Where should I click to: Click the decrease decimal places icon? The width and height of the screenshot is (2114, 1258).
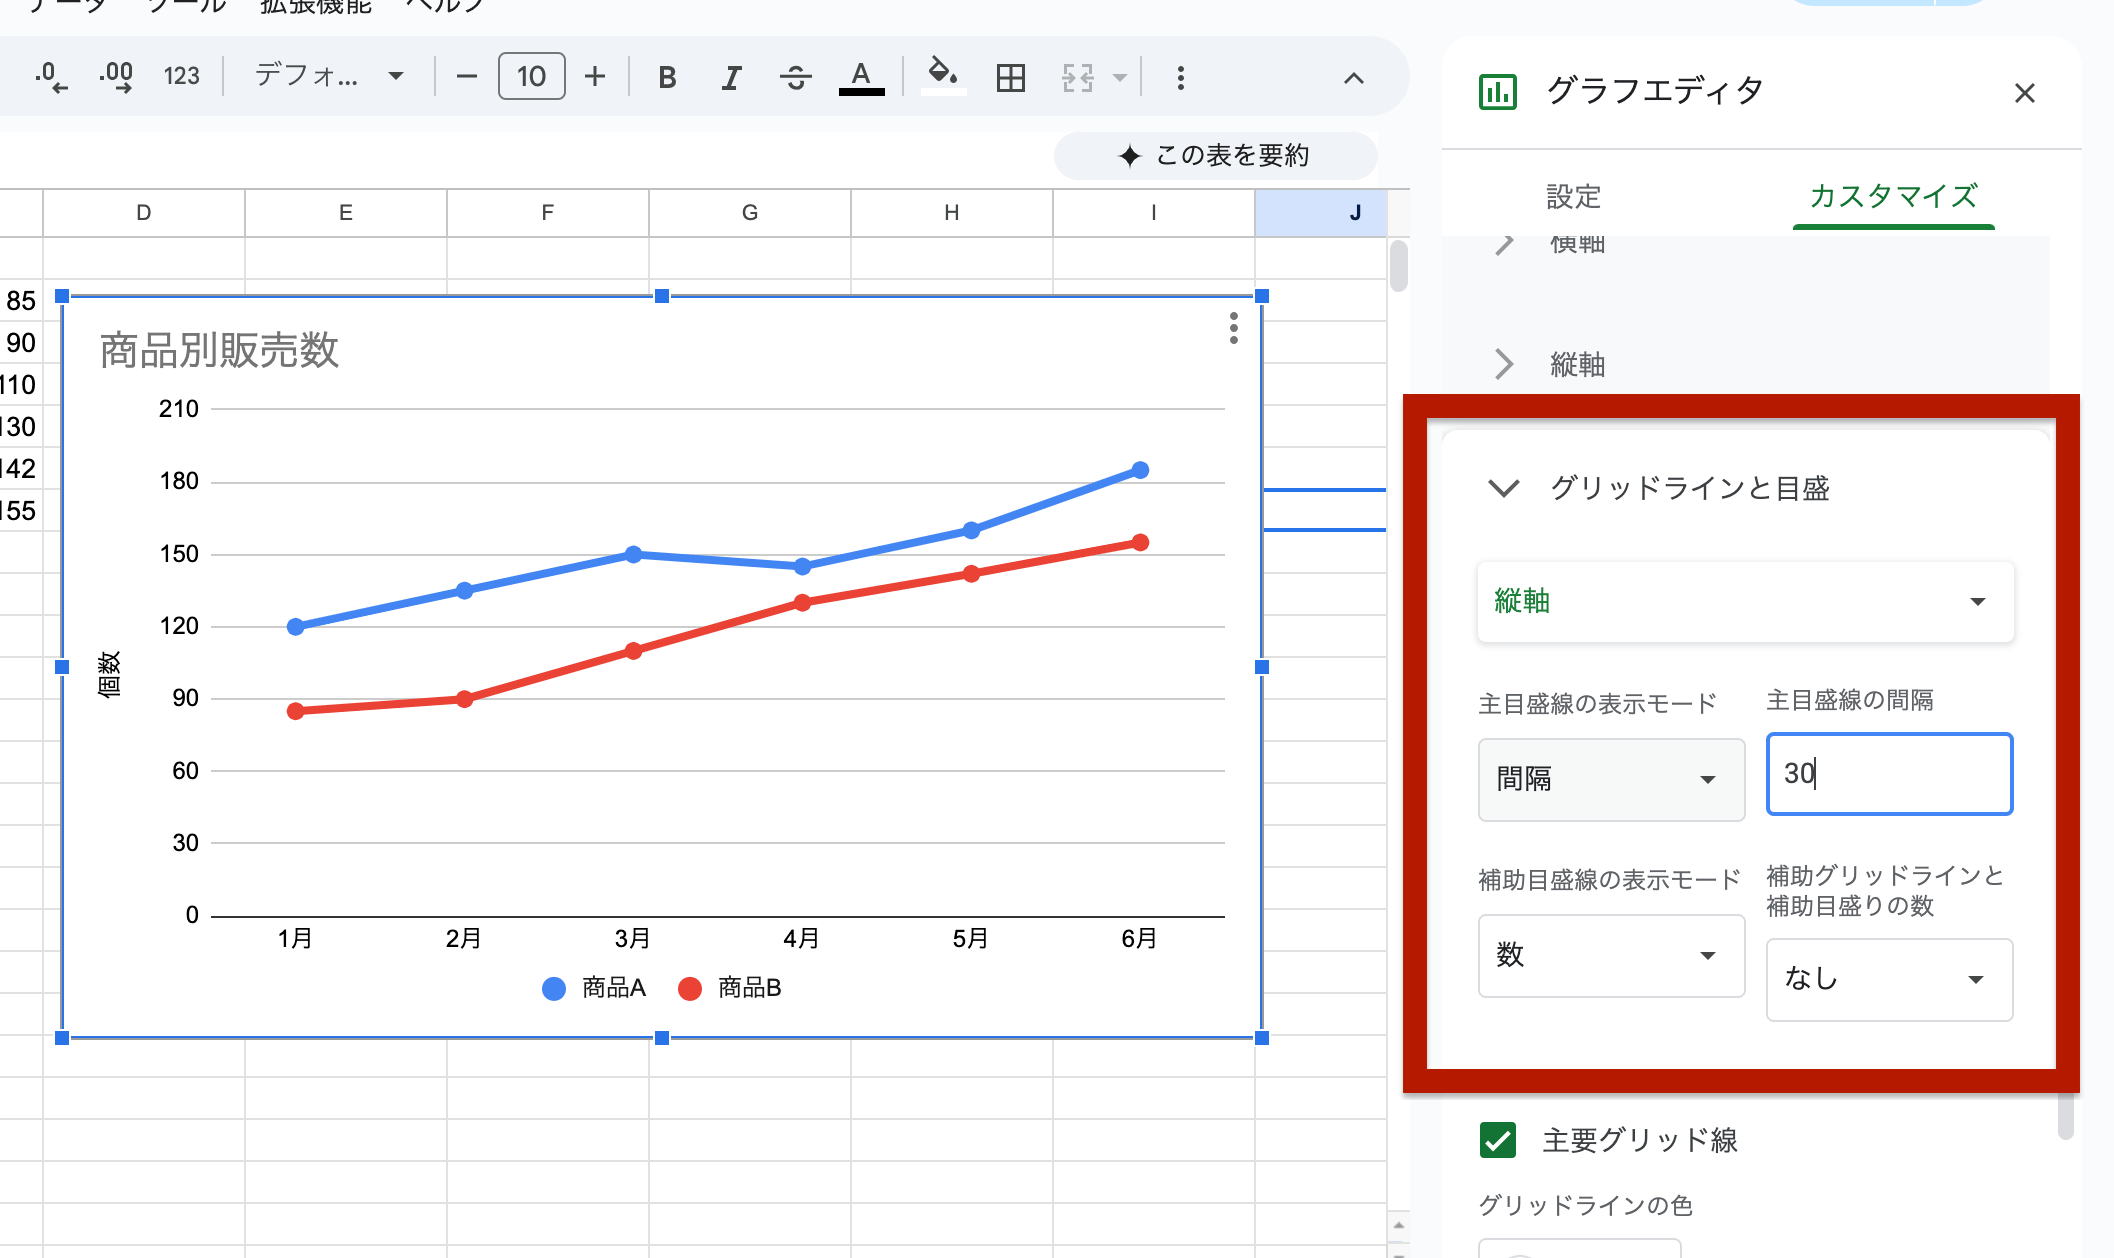50,76
